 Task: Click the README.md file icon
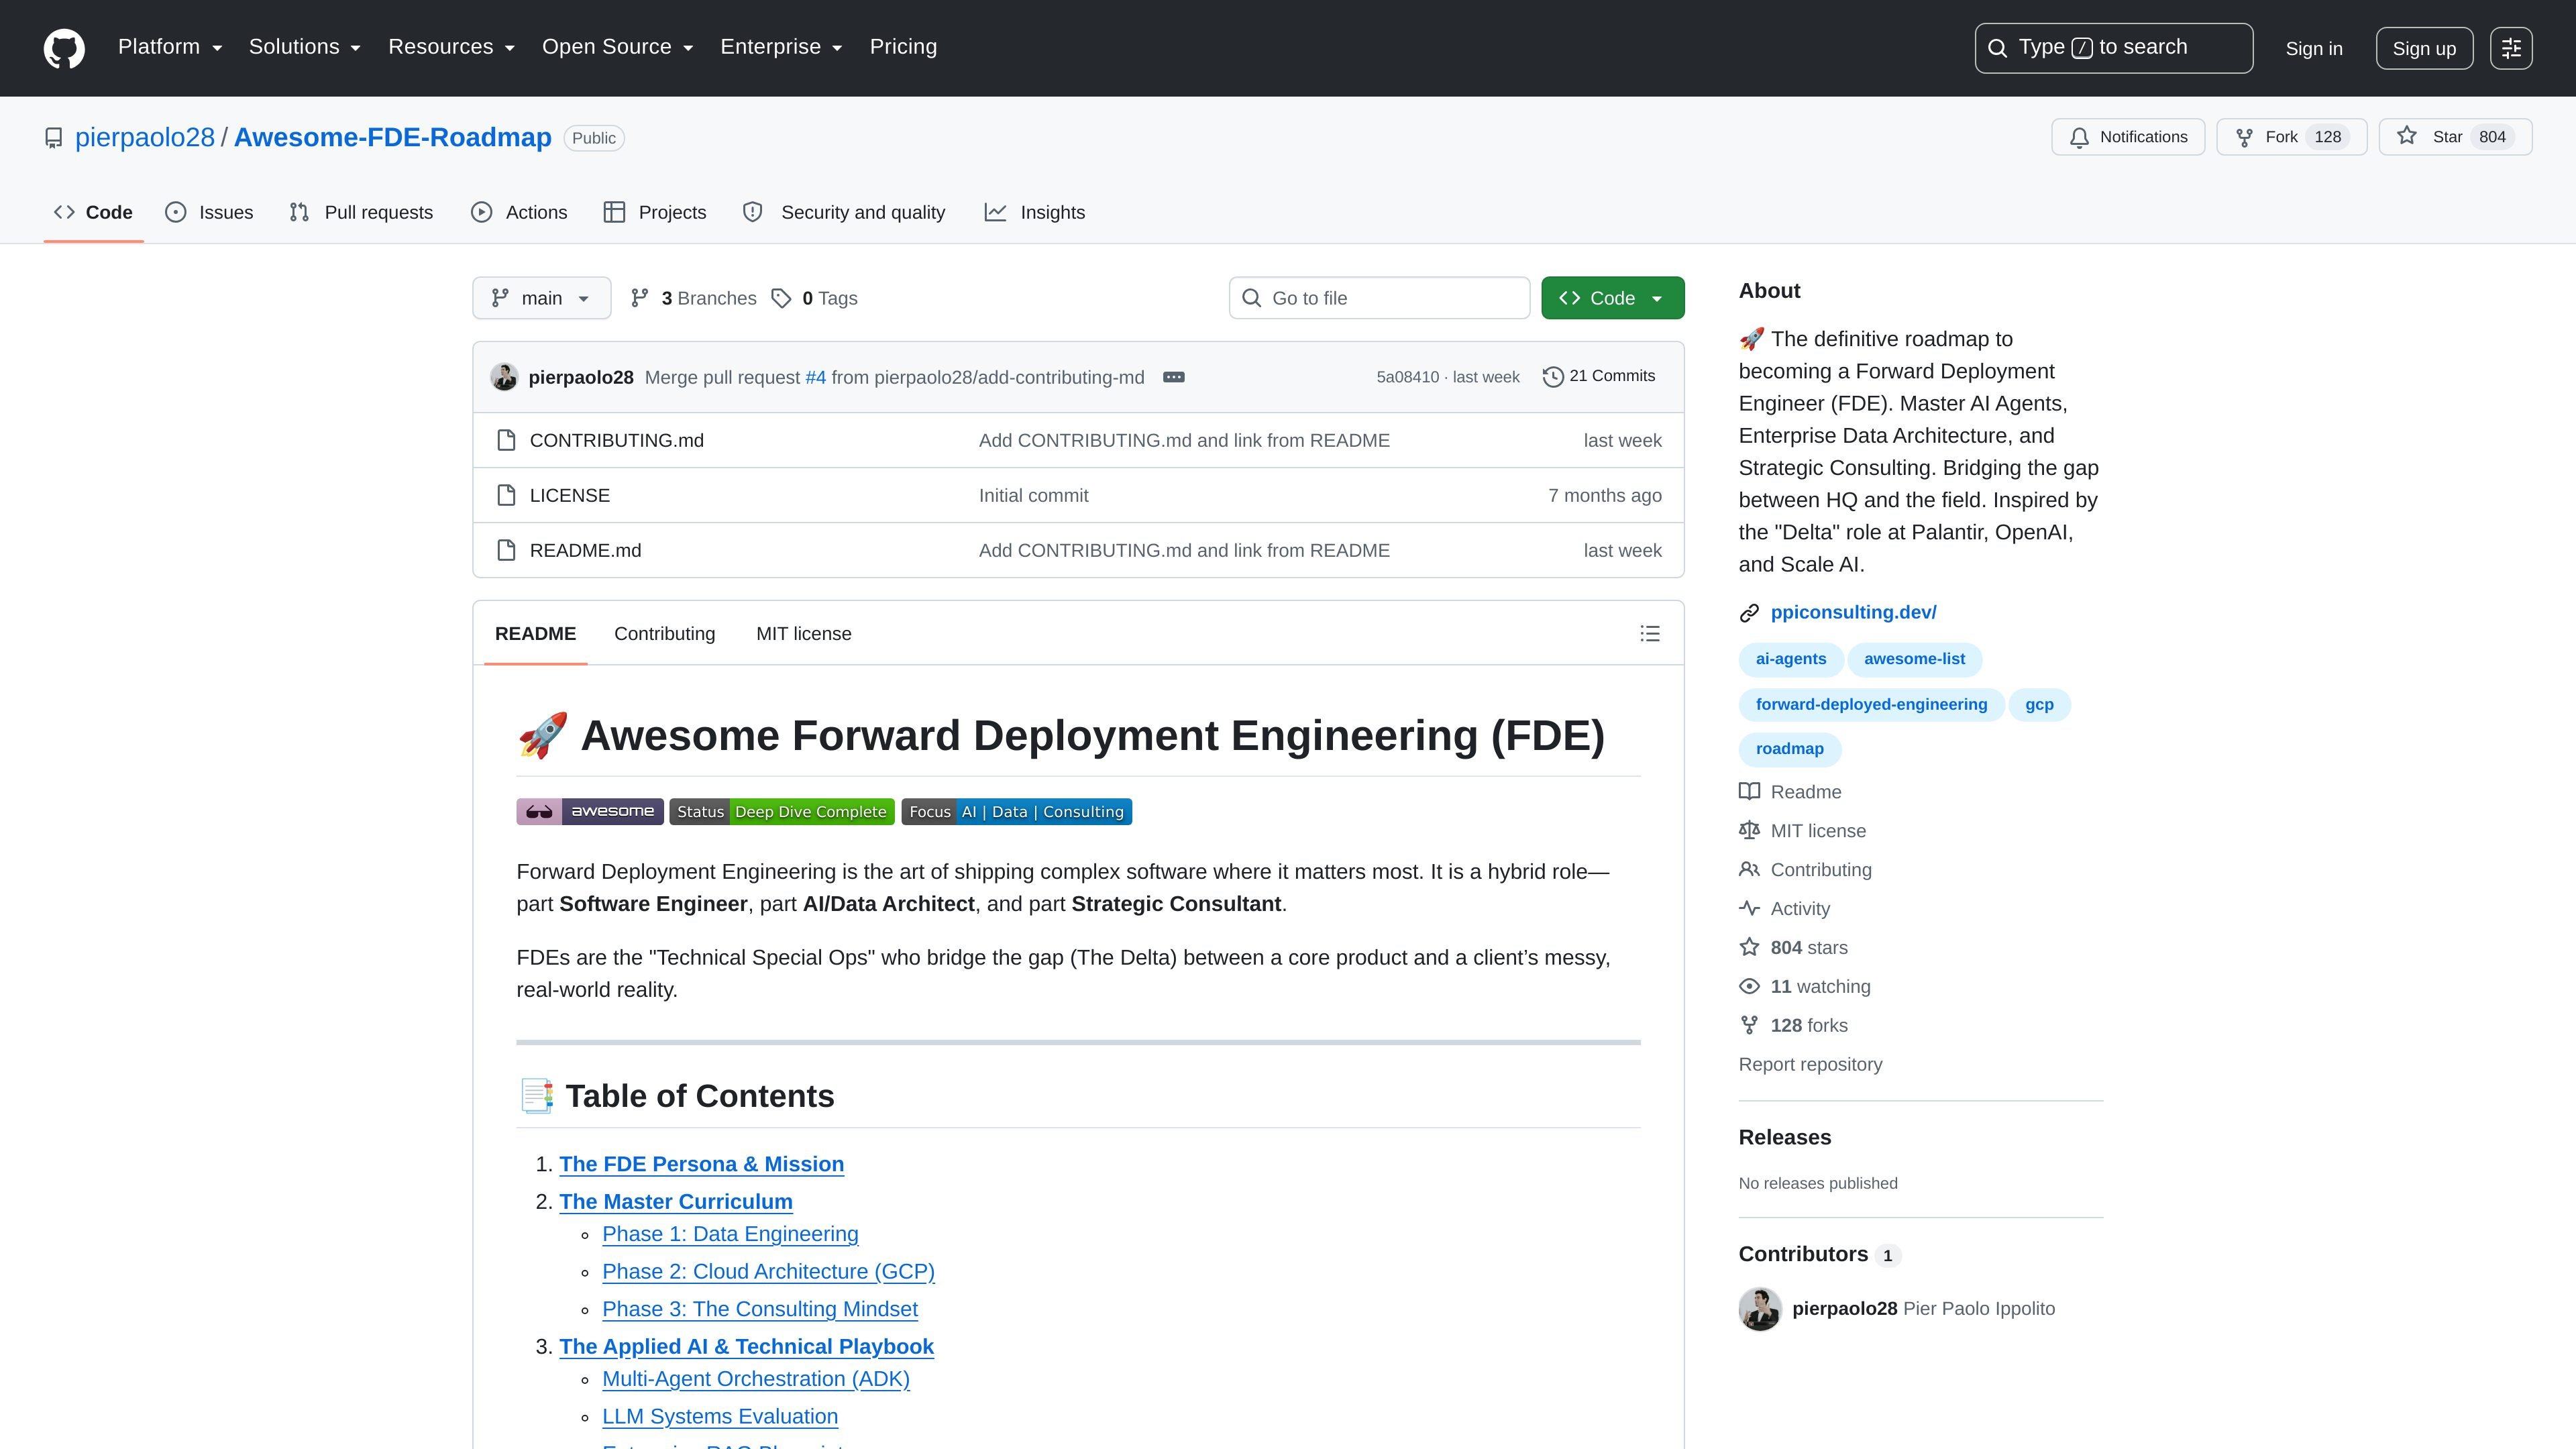click(x=506, y=551)
